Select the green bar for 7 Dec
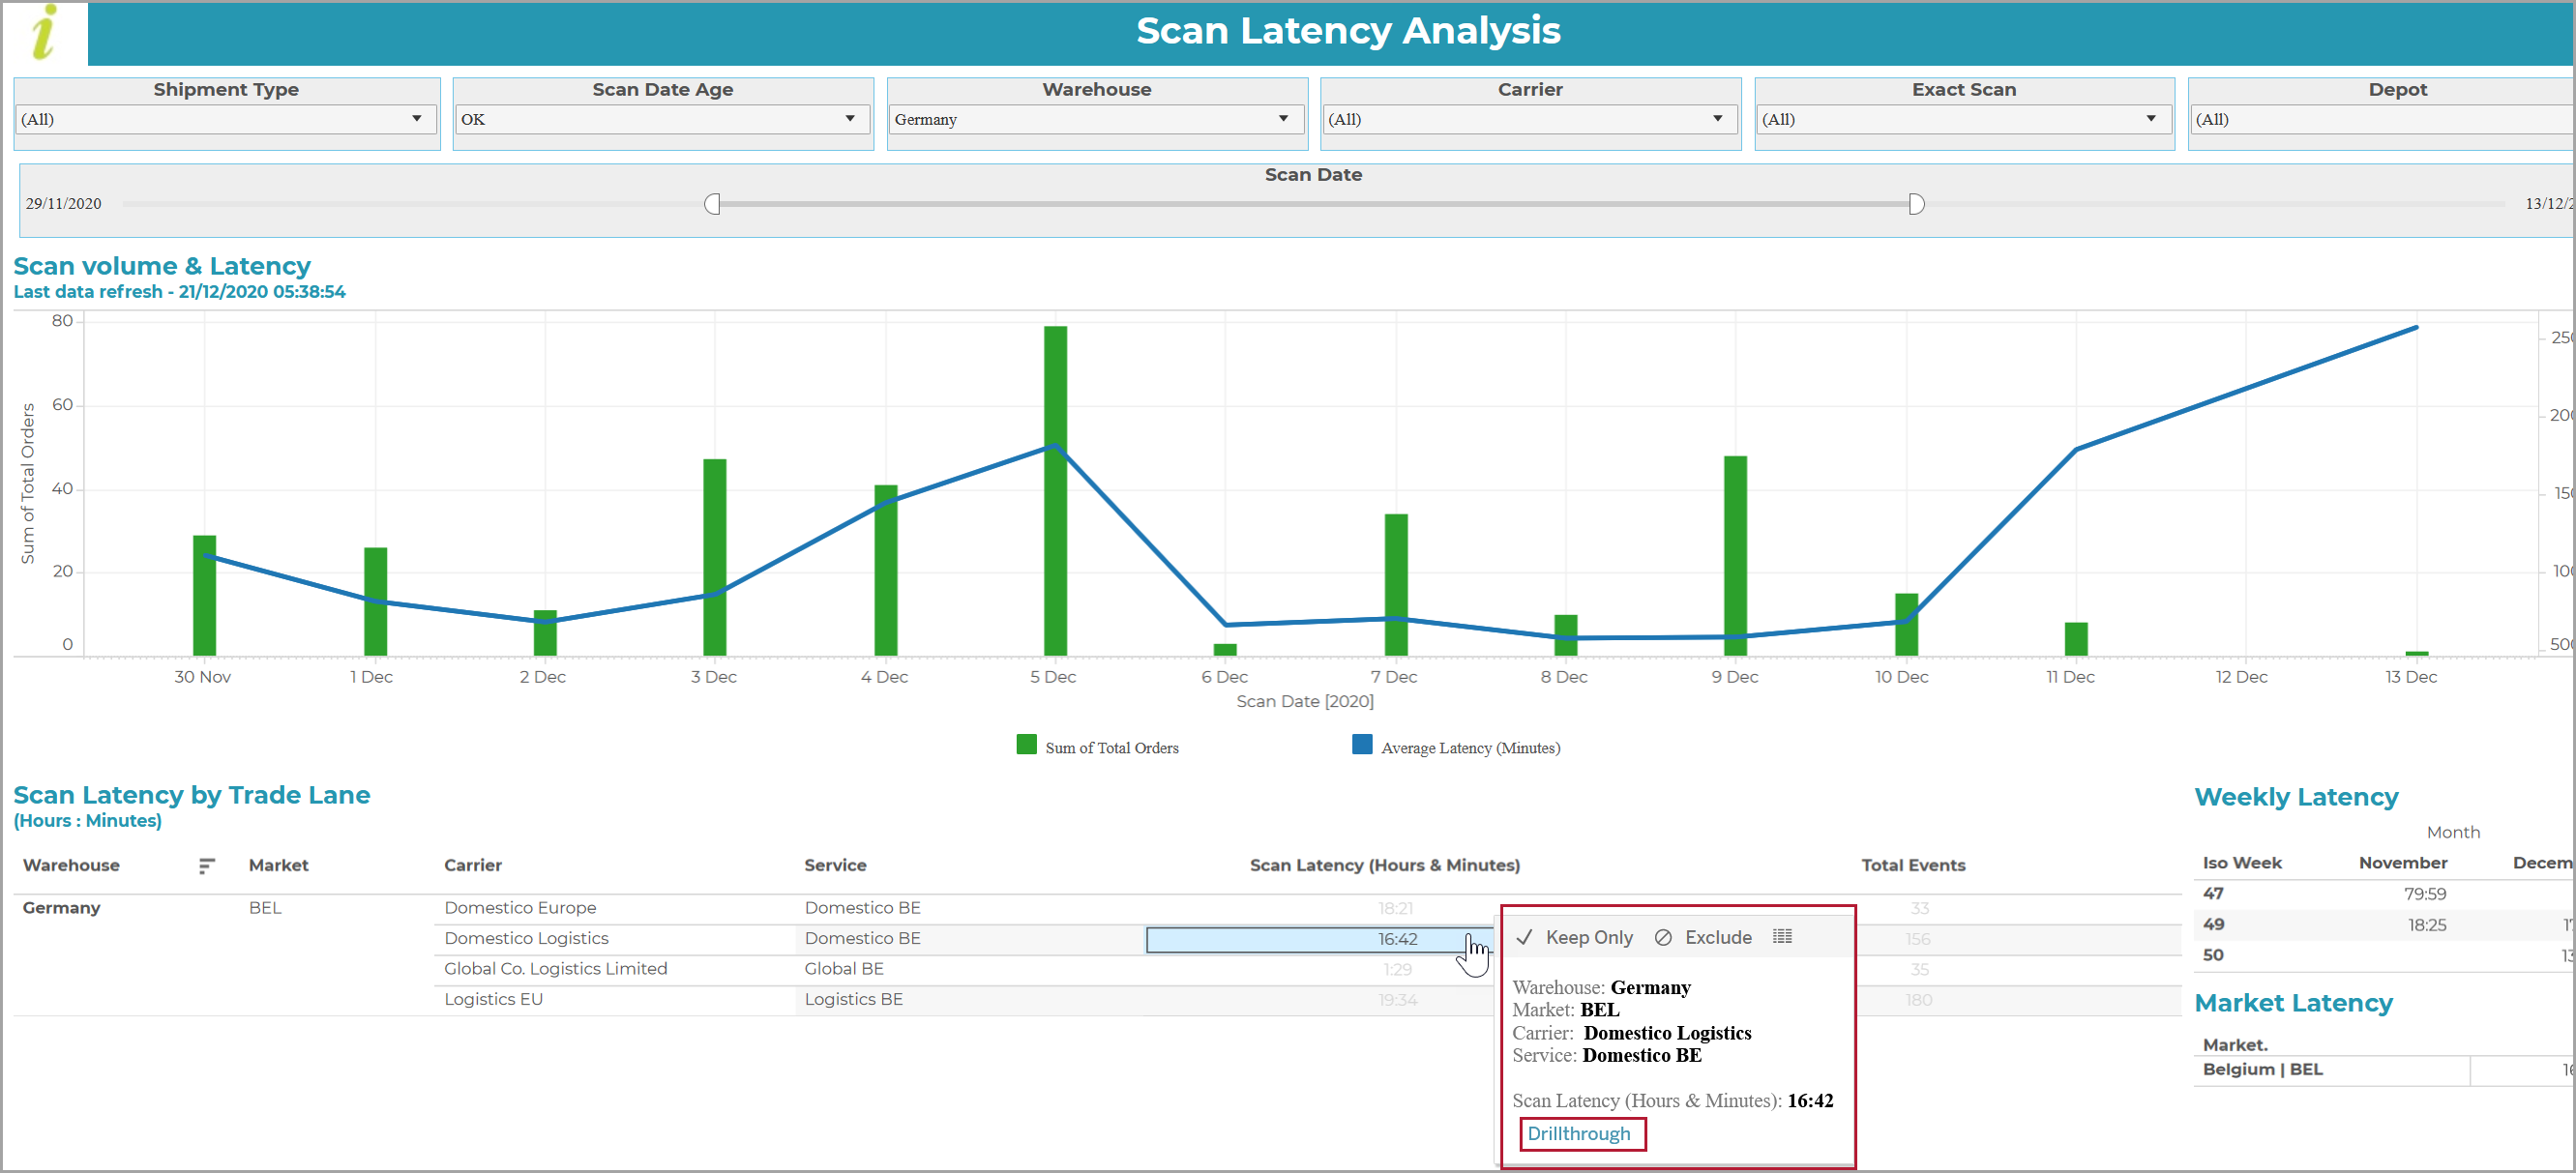 (x=1396, y=585)
